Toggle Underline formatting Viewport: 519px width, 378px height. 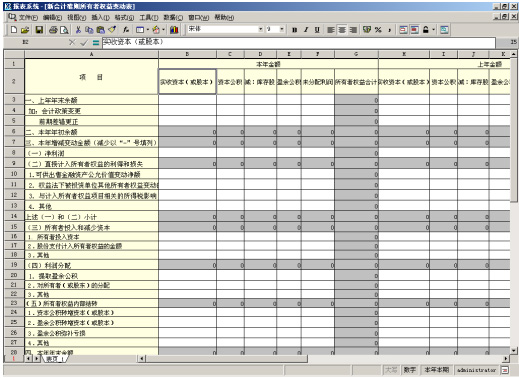[x=317, y=30]
